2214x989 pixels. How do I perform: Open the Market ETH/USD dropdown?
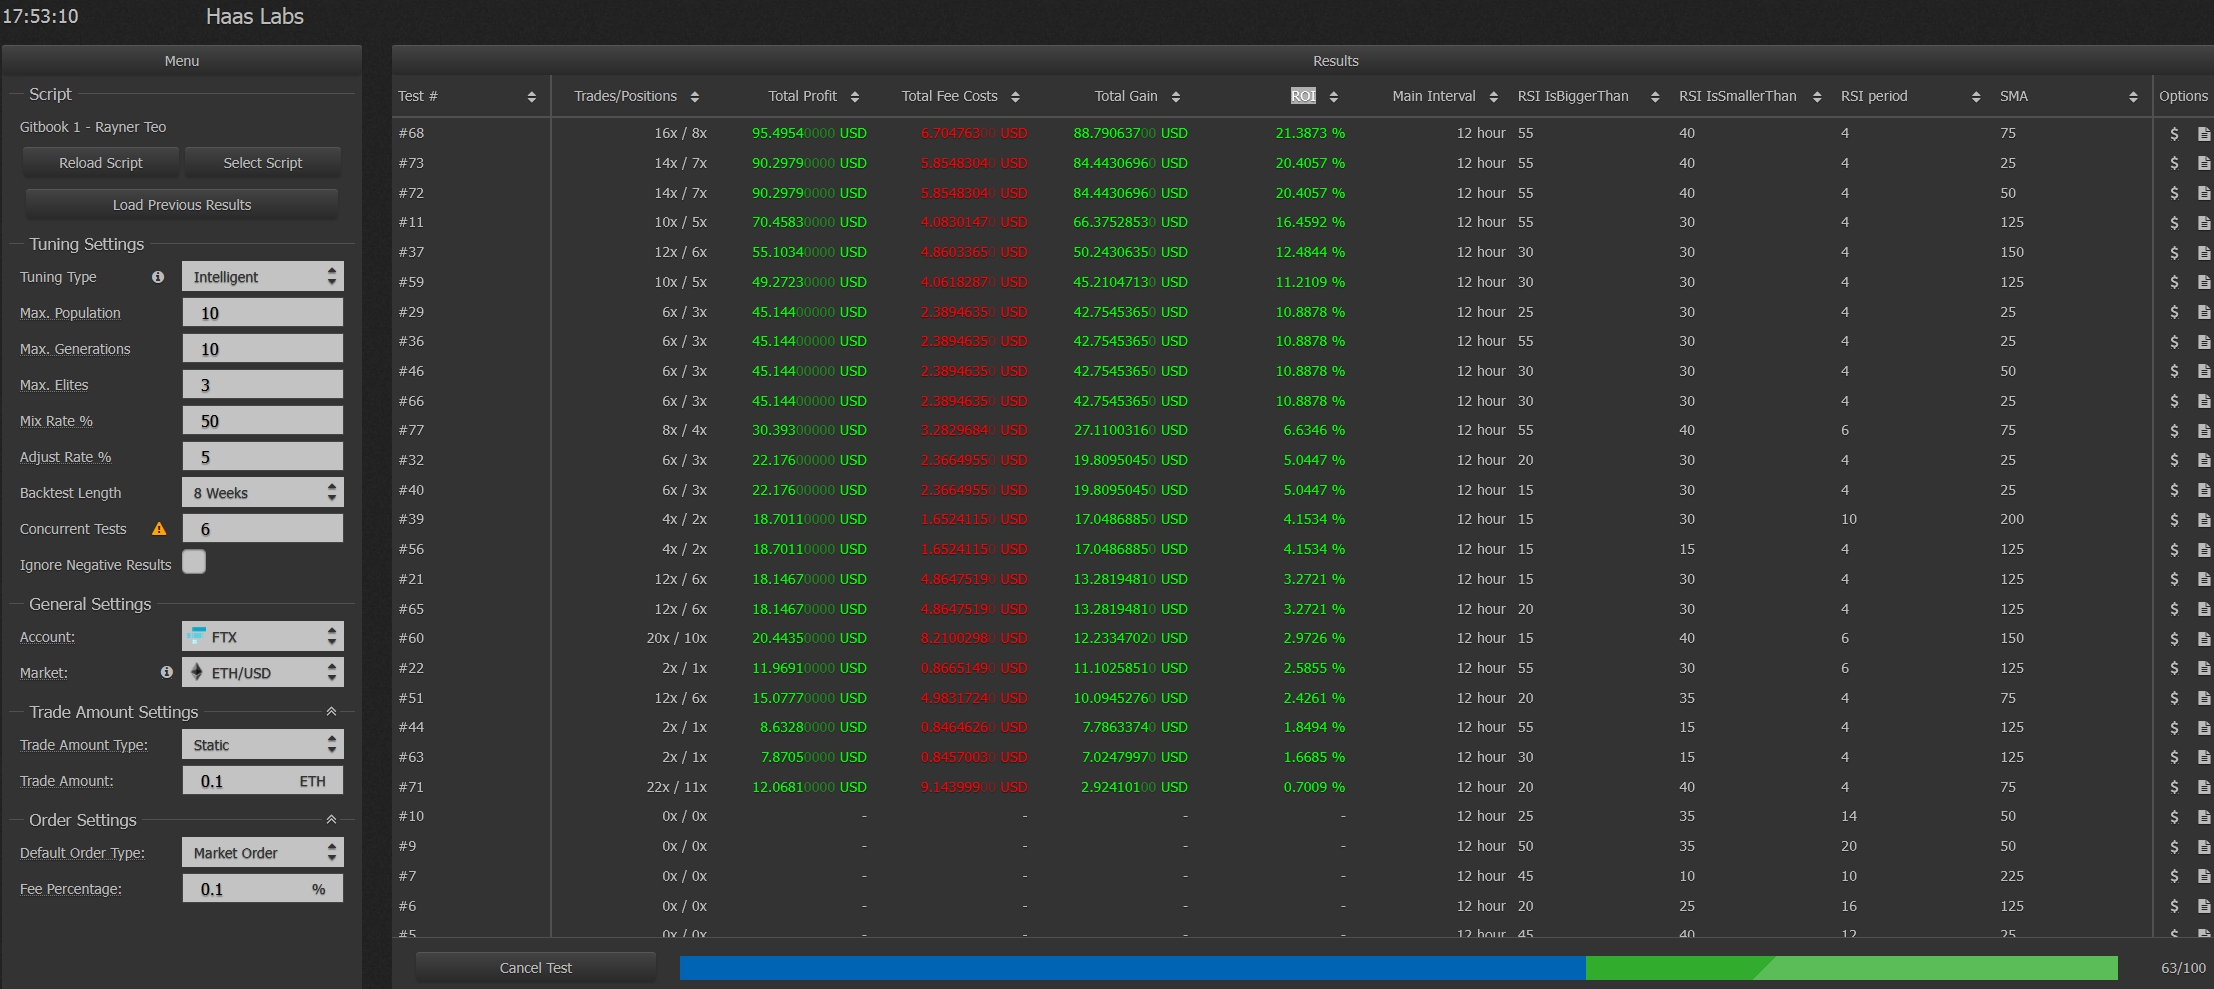(x=262, y=673)
